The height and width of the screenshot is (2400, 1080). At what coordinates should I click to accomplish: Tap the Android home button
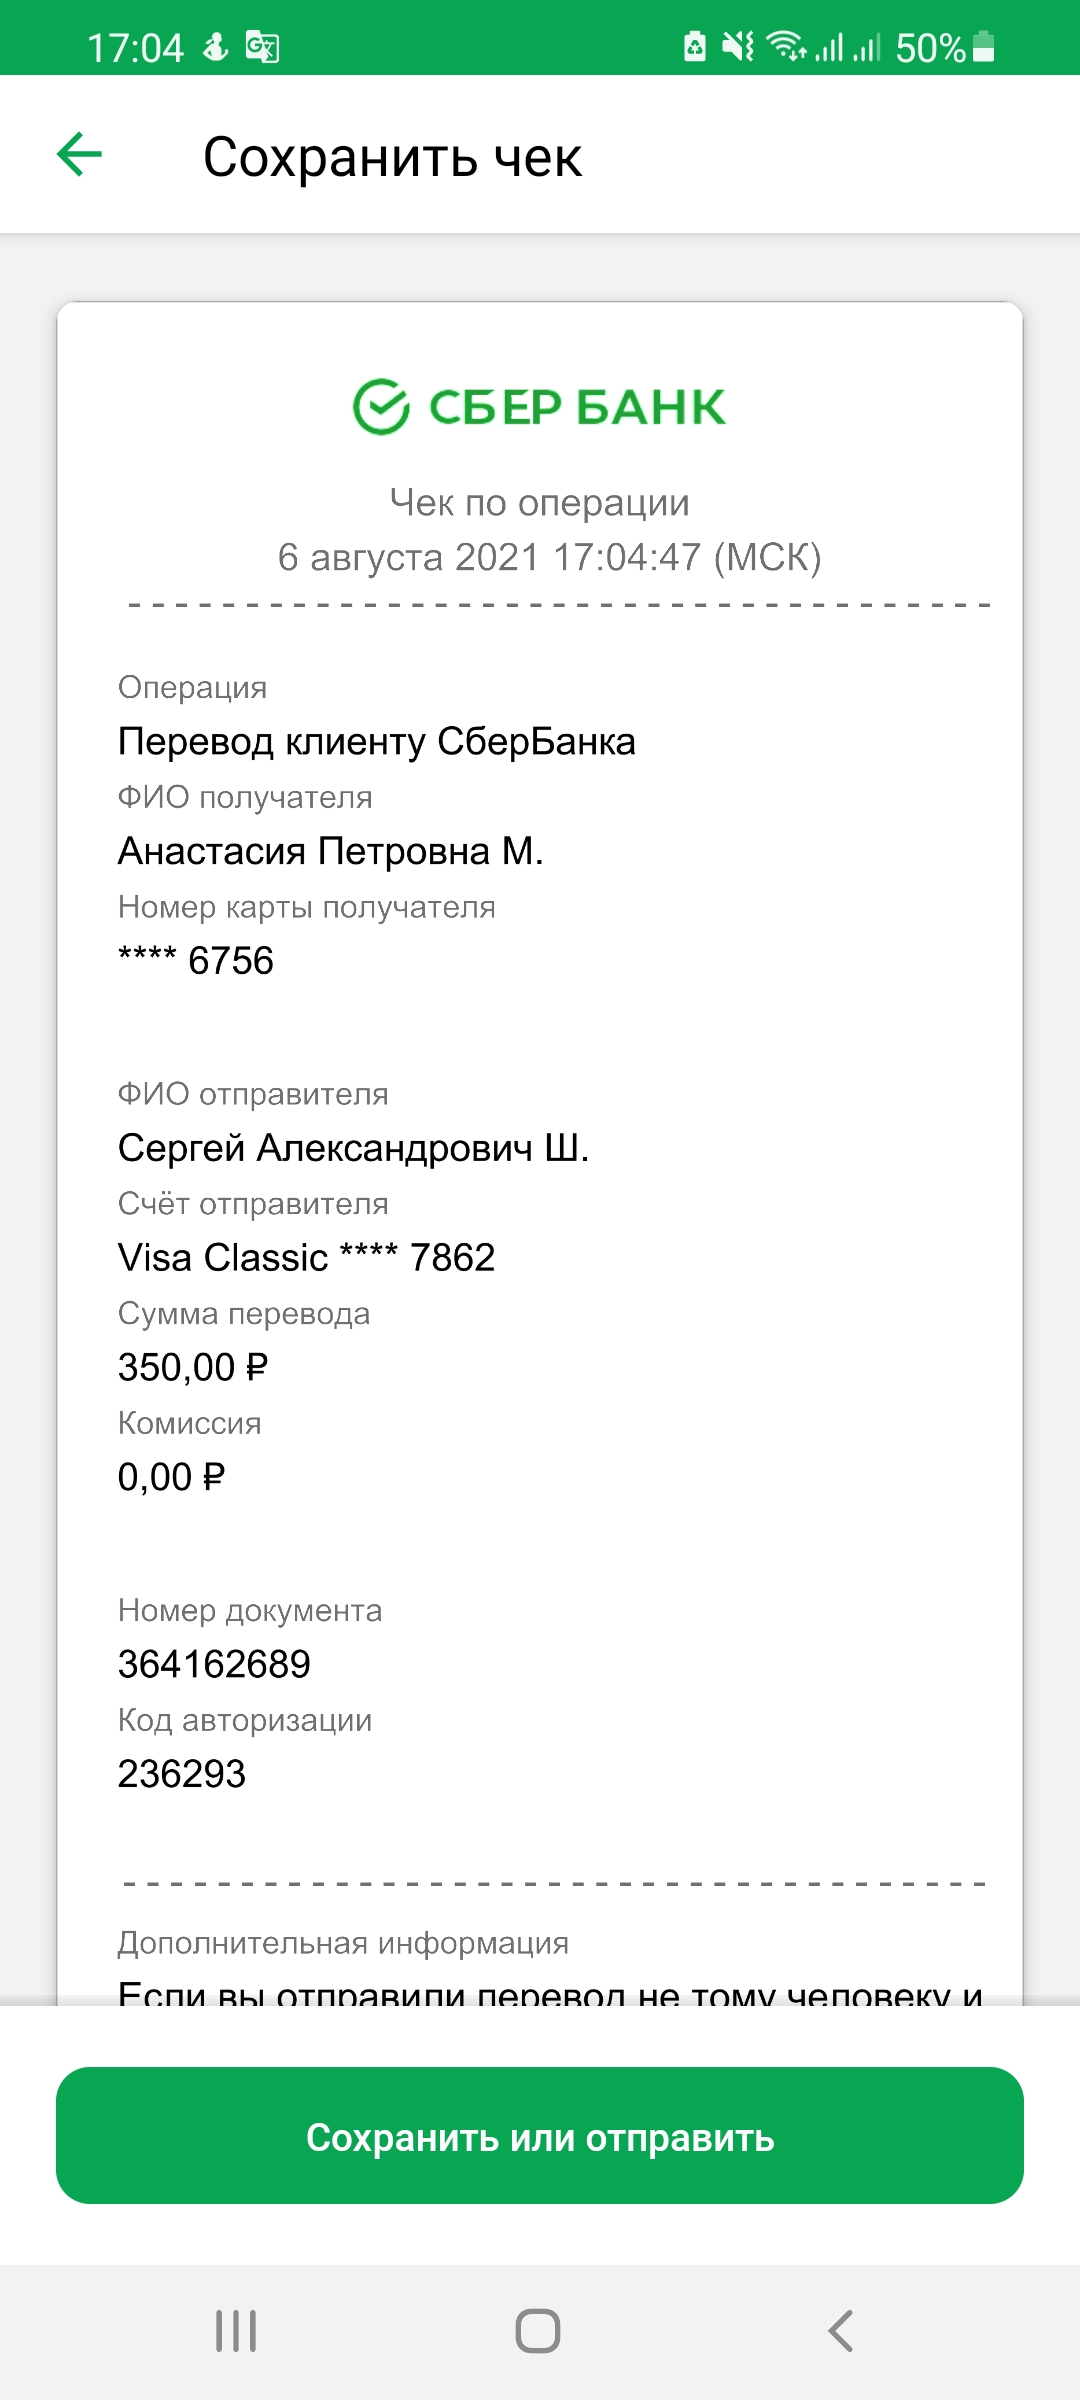(x=538, y=2331)
